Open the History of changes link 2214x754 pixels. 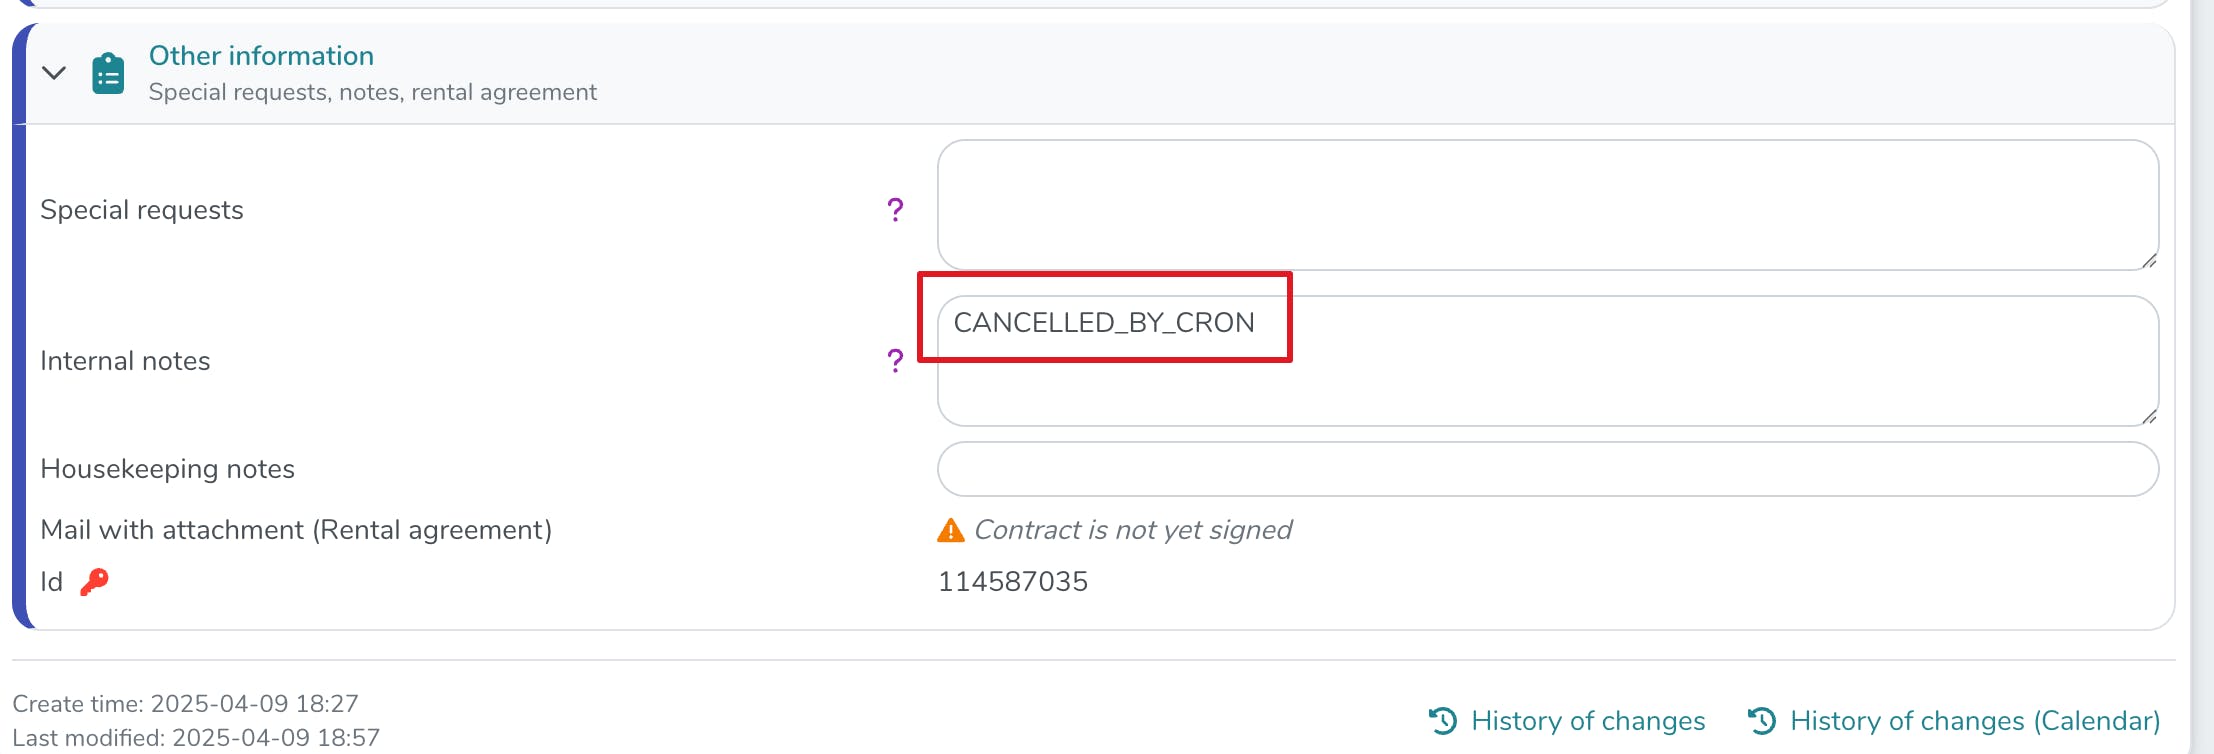coord(1587,721)
